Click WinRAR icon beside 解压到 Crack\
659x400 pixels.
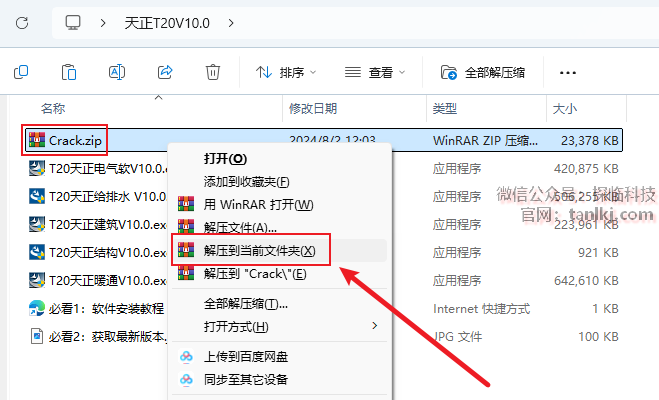pyautogui.click(x=186, y=273)
